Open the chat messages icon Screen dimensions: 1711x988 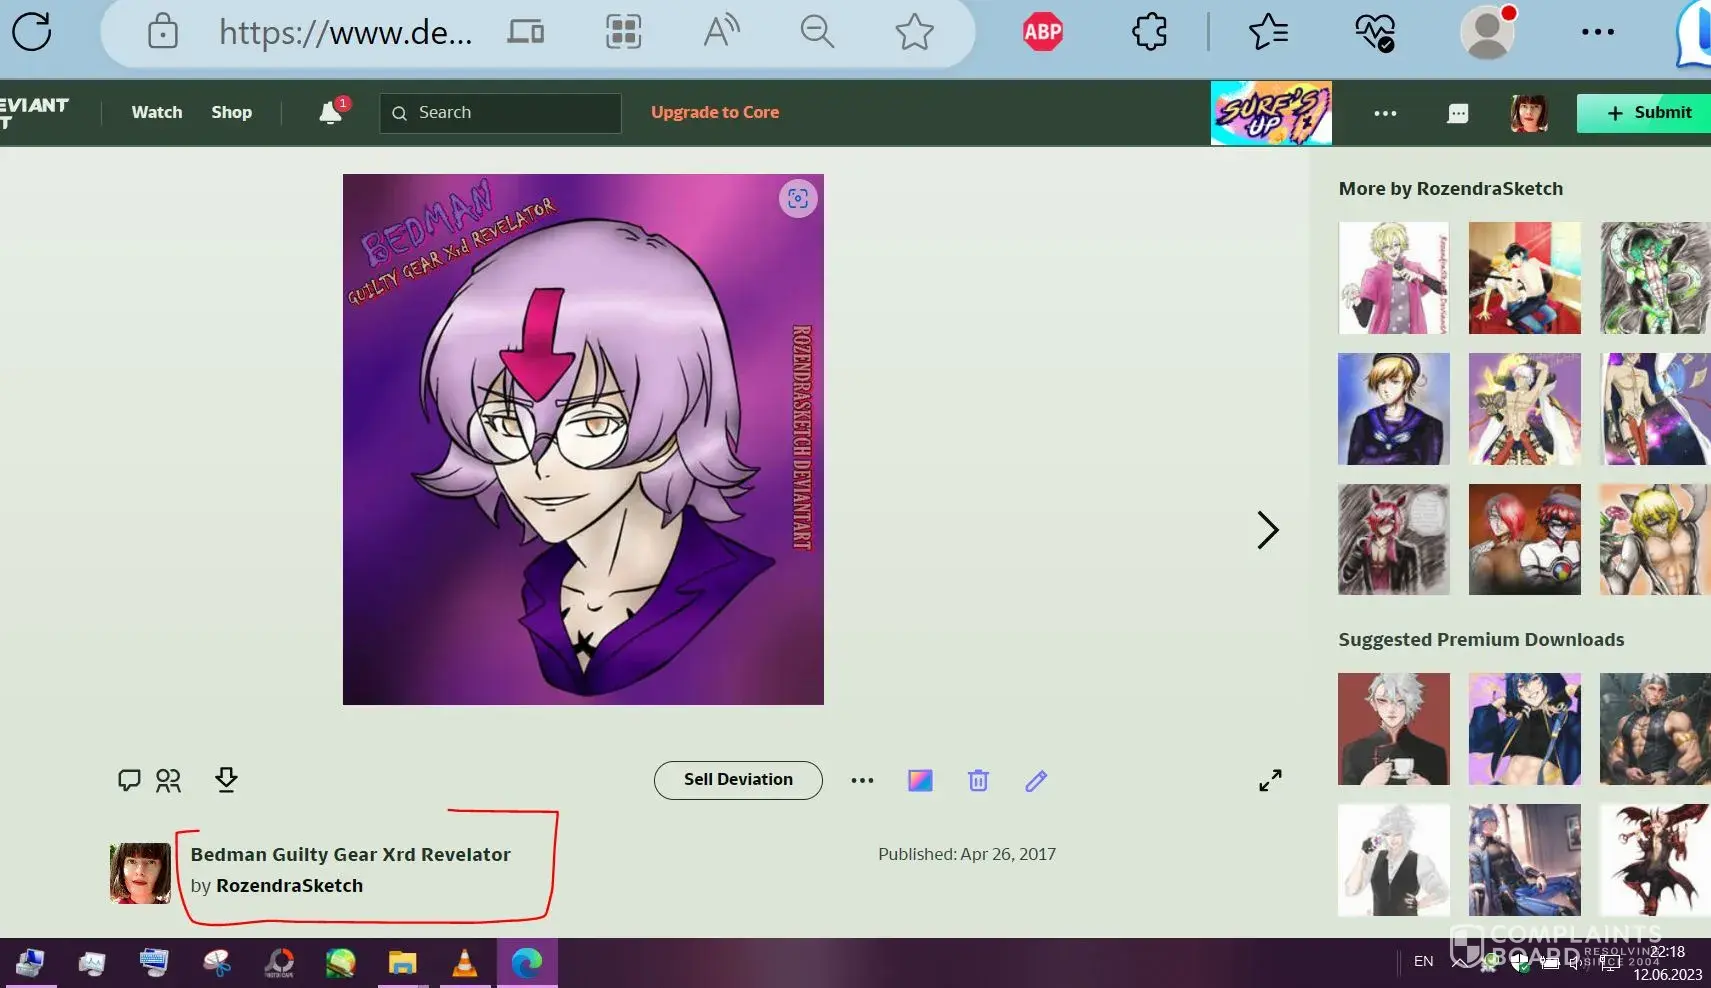coord(1457,113)
